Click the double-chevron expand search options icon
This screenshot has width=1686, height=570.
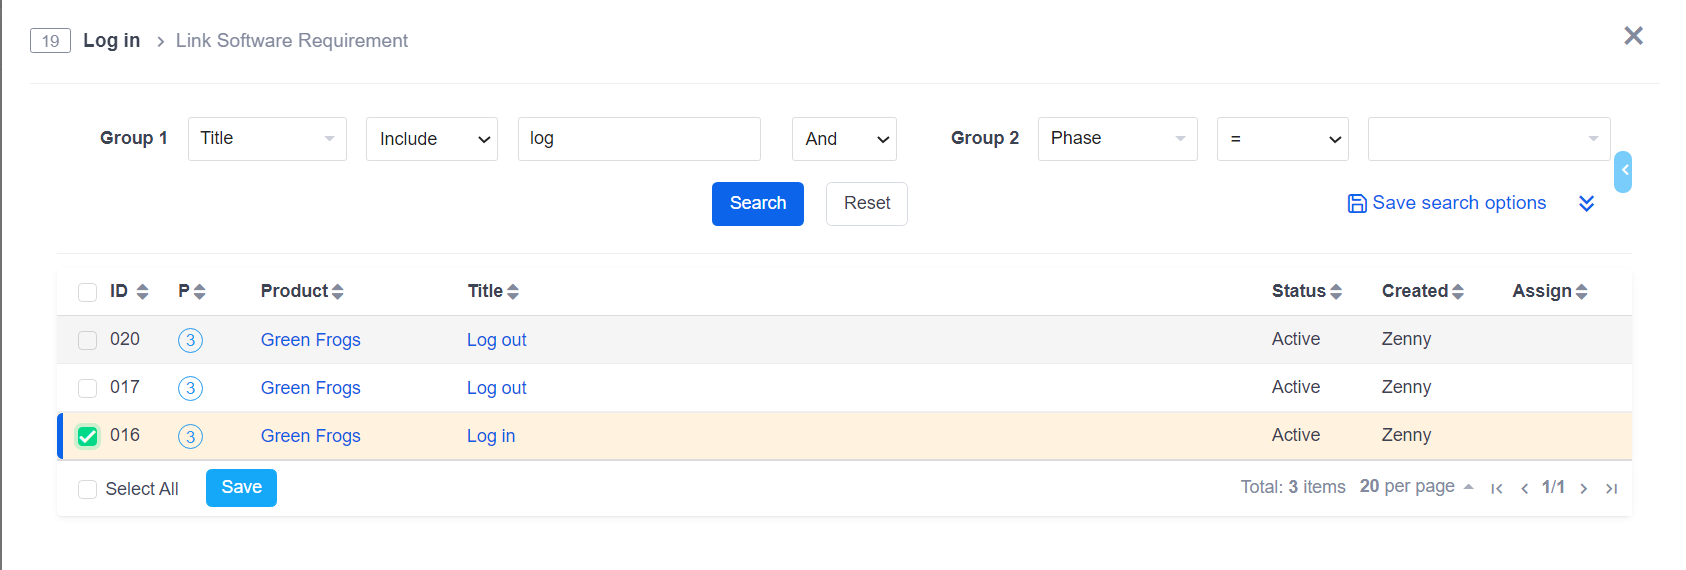tap(1586, 203)
